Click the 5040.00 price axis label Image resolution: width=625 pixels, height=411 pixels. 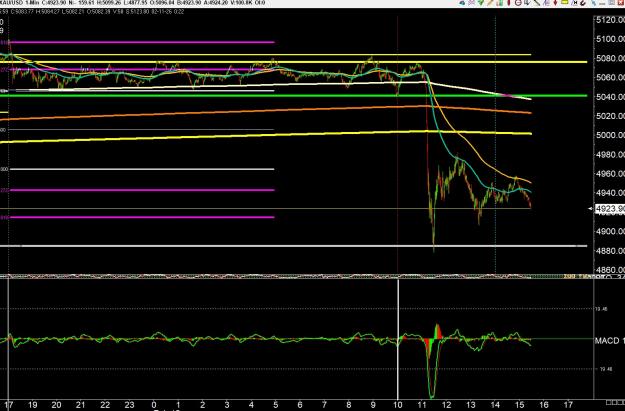pos(610,96)
